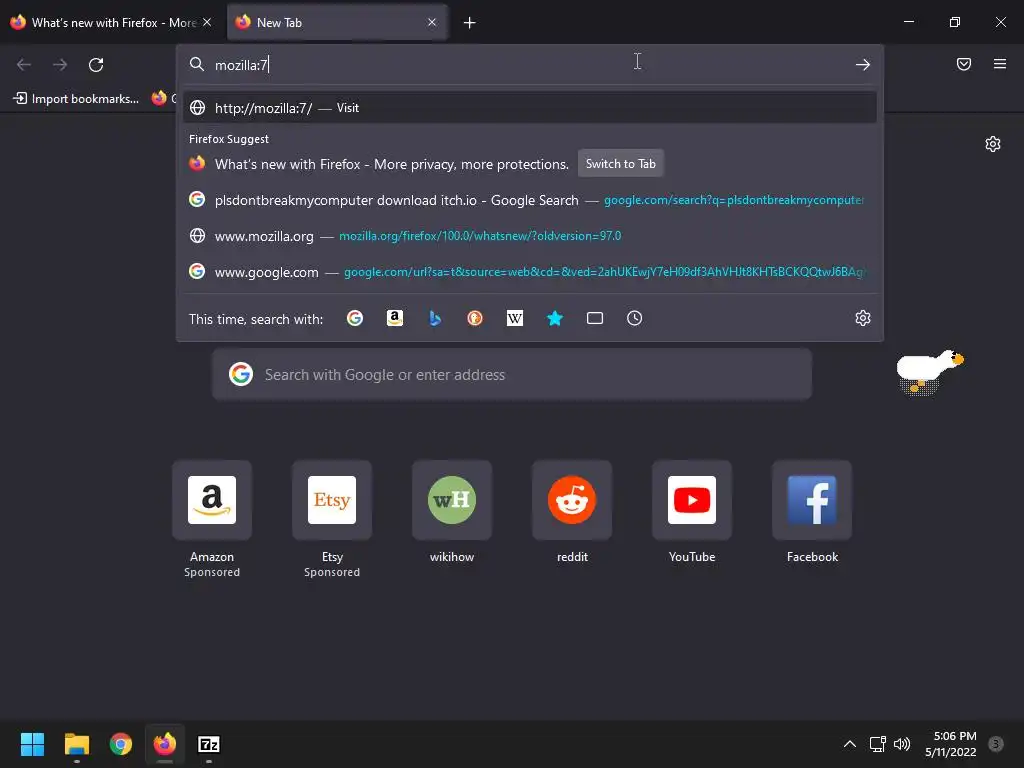Open 7-Zip from taskbar
Image resolution: width=1024 pixels, height=768 pixels.
coord(208,744)
